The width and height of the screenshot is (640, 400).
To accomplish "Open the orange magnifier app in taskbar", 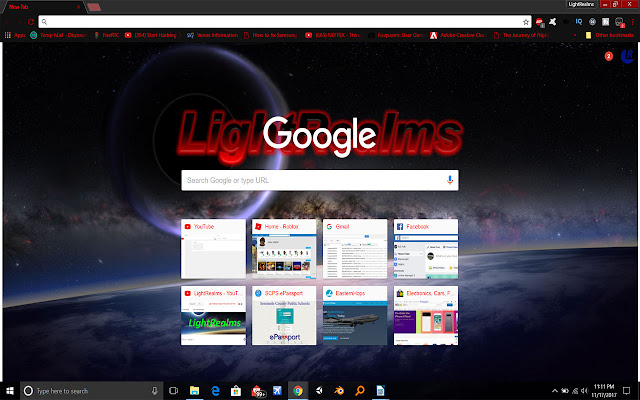I will pos(360,391).
